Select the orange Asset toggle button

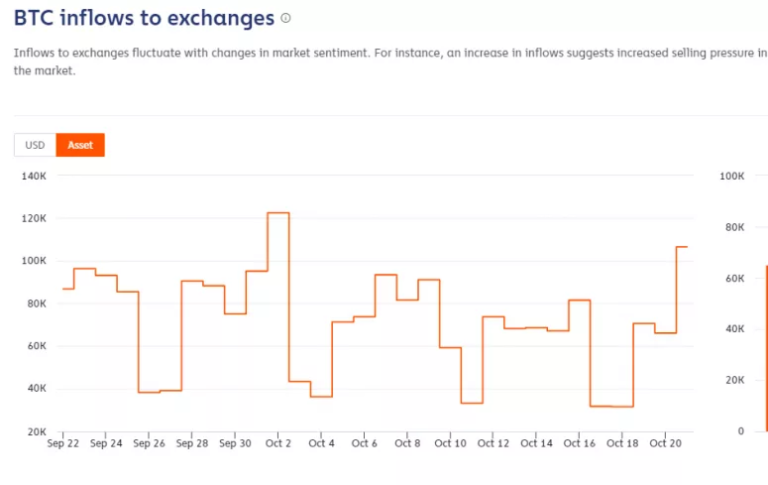pos(80,145)
